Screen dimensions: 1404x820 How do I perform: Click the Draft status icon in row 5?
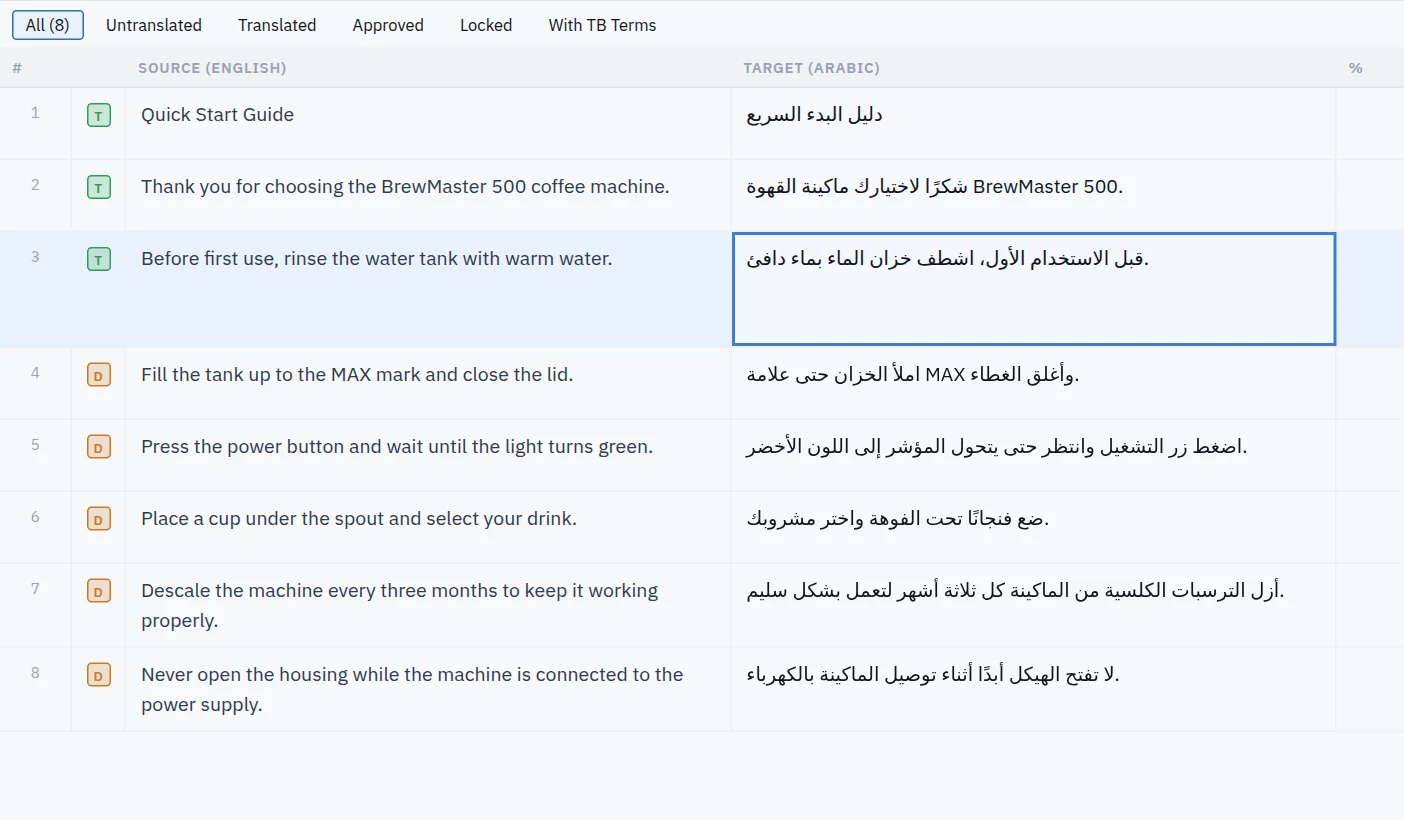(x=98, y=447)
